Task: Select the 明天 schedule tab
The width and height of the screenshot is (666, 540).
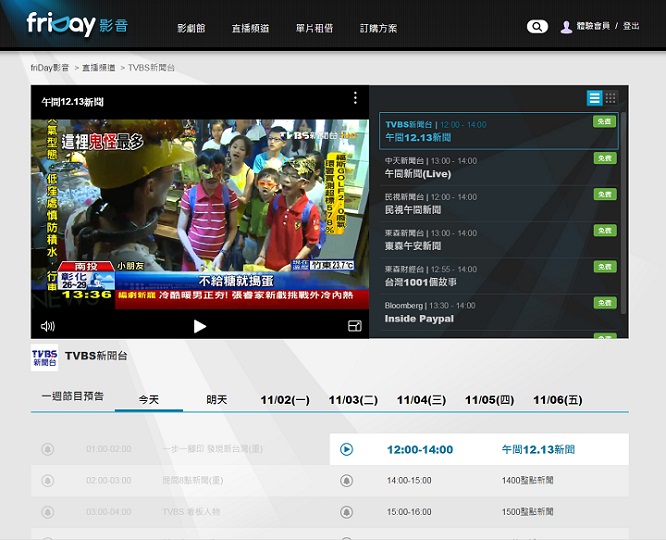Action: tap(217, 400)
